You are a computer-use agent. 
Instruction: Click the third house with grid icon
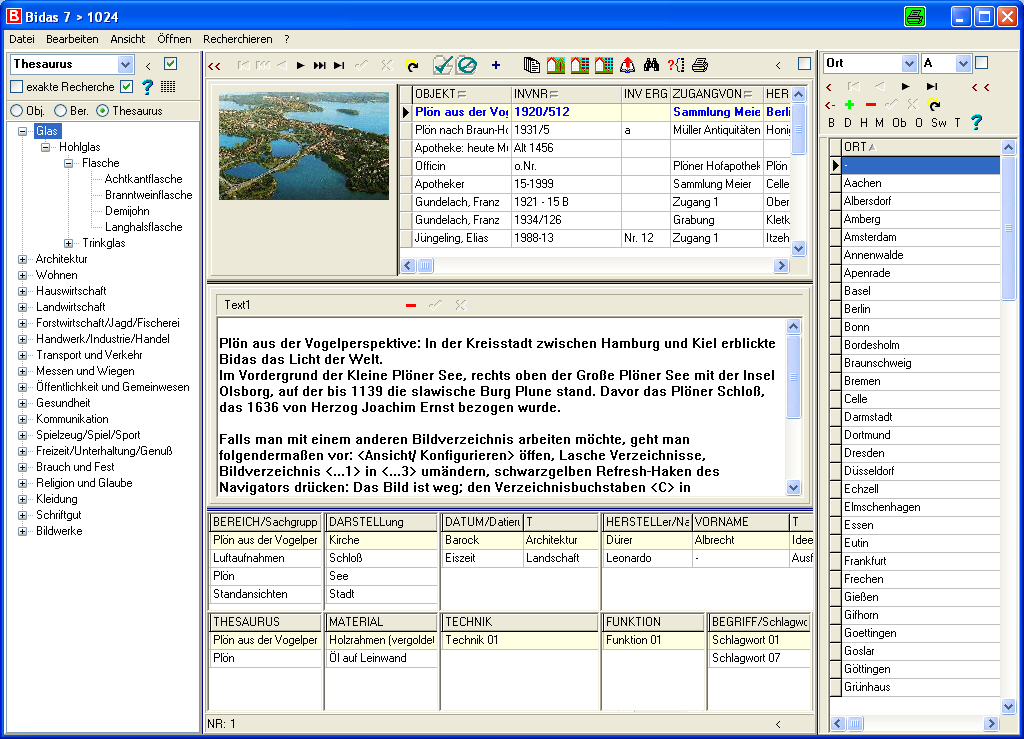(604, 65)
